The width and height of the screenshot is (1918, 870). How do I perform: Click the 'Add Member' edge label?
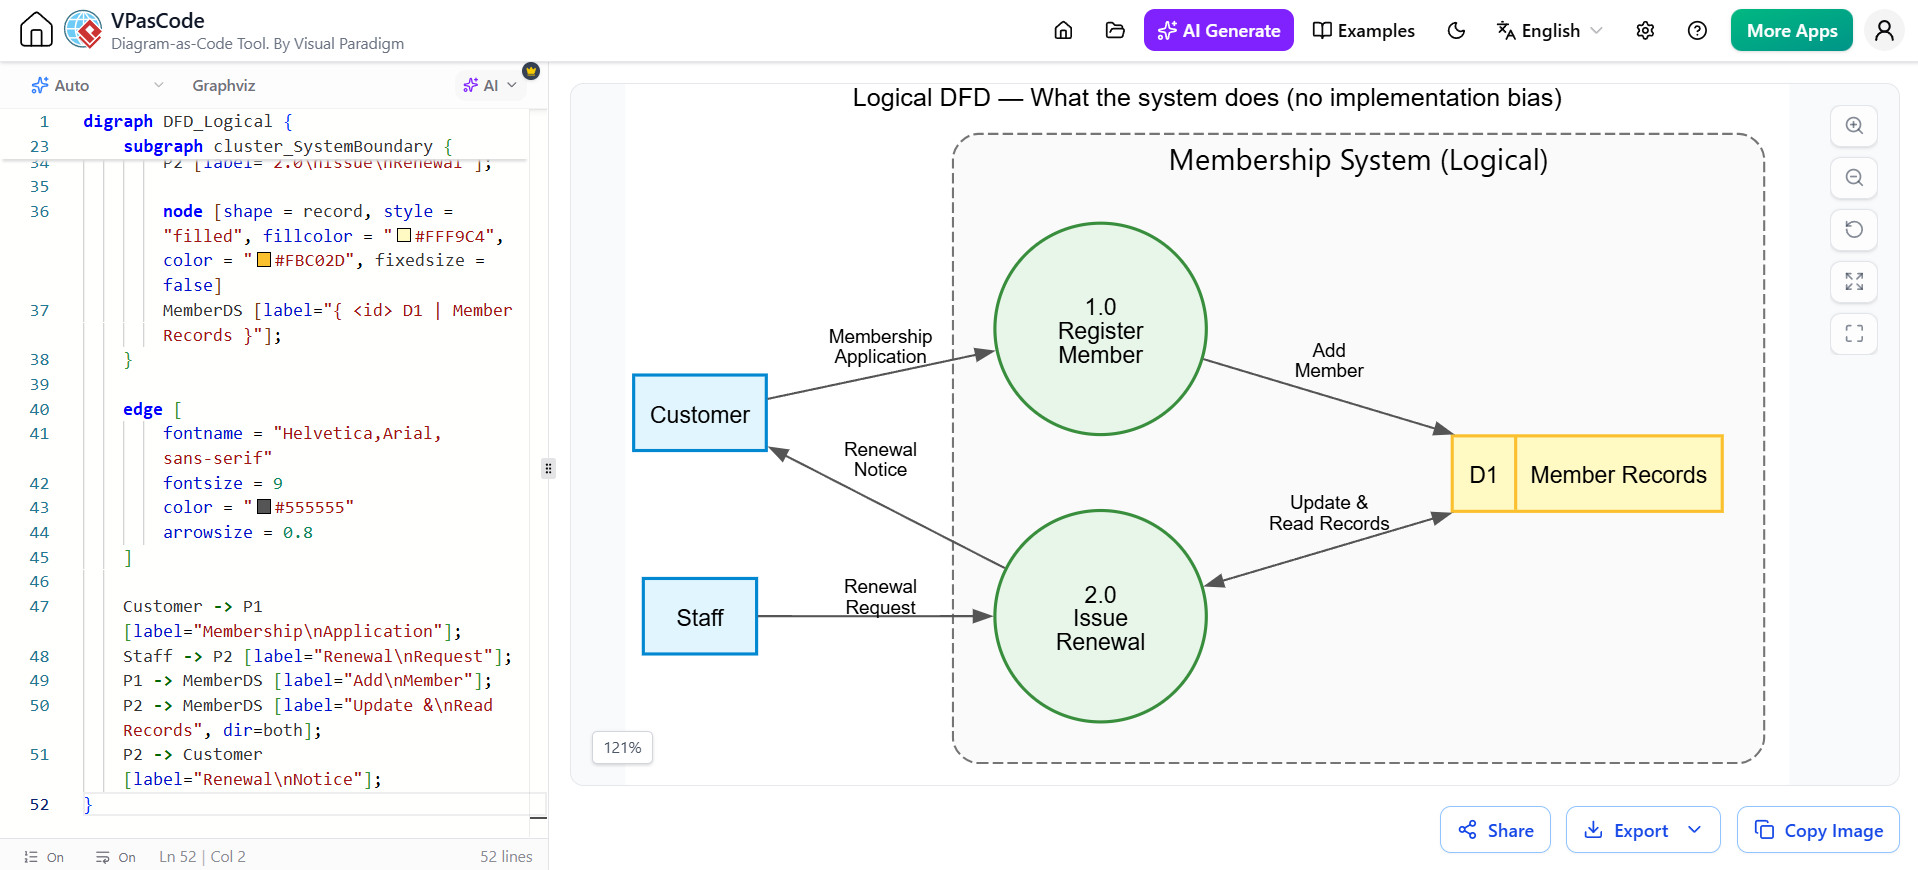click(x=1329, y=360)
